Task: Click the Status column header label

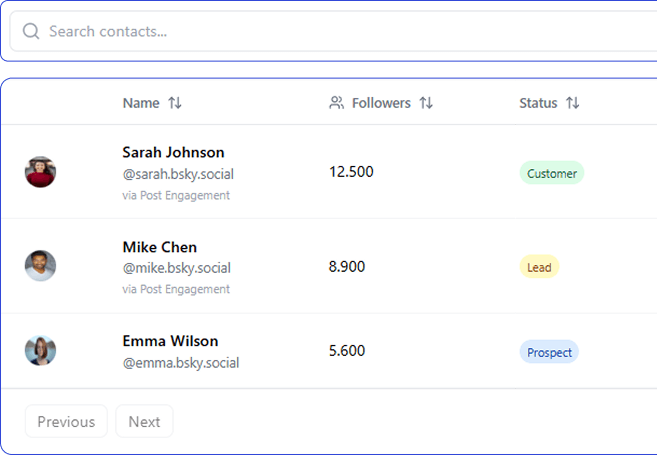Action: (x=538, y=103)
